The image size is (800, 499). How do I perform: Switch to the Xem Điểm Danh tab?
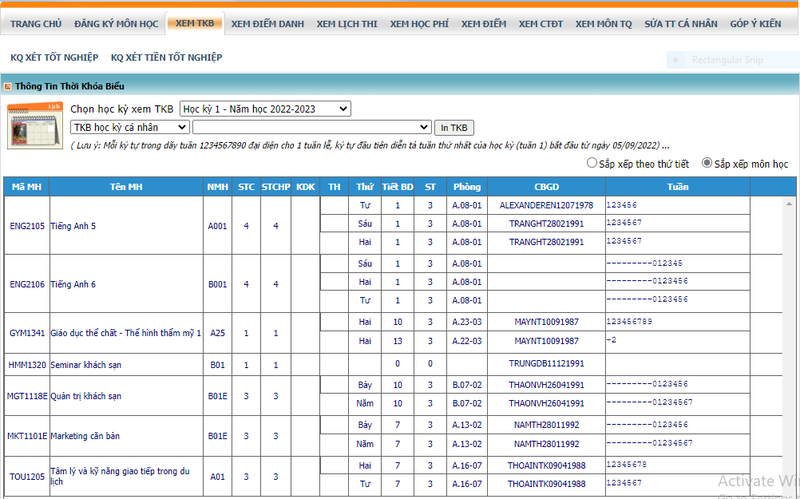point(267,23)
